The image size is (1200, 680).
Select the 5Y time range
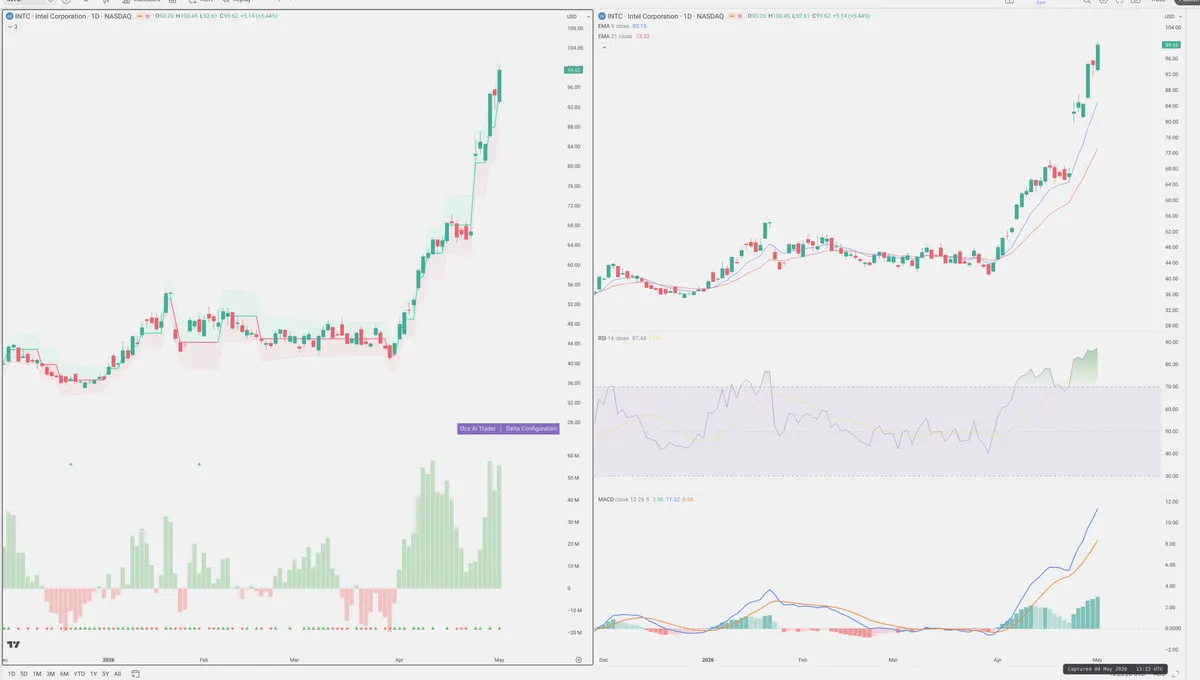(x=106, y=674)
